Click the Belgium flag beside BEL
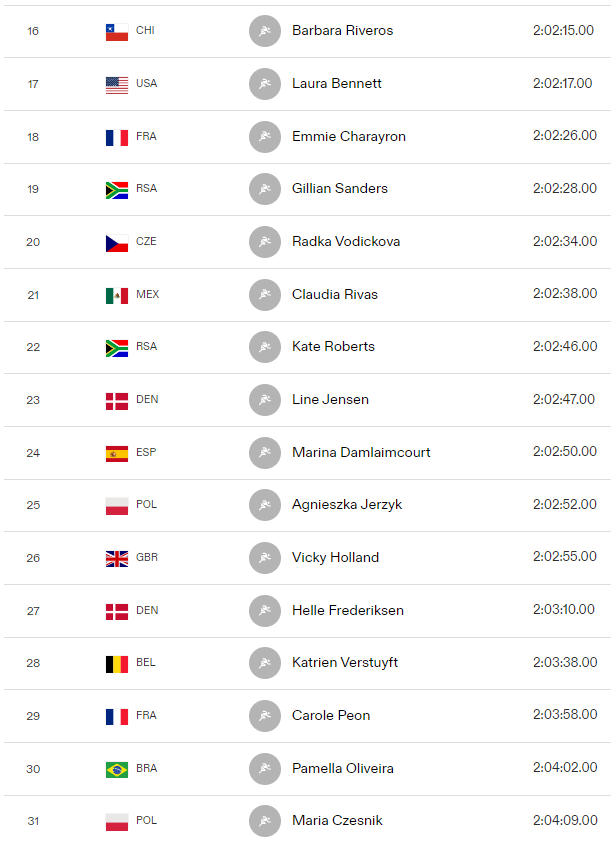Screen dimensions: 611x847 (117, 664)
